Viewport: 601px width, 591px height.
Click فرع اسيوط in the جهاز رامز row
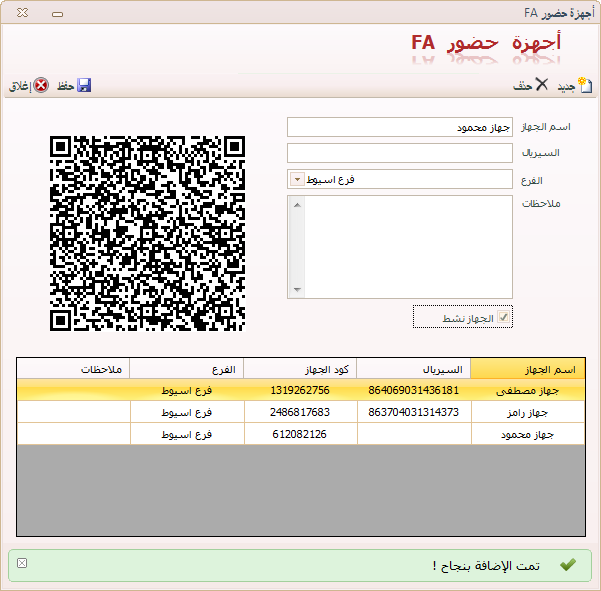[x=187, y=412]
